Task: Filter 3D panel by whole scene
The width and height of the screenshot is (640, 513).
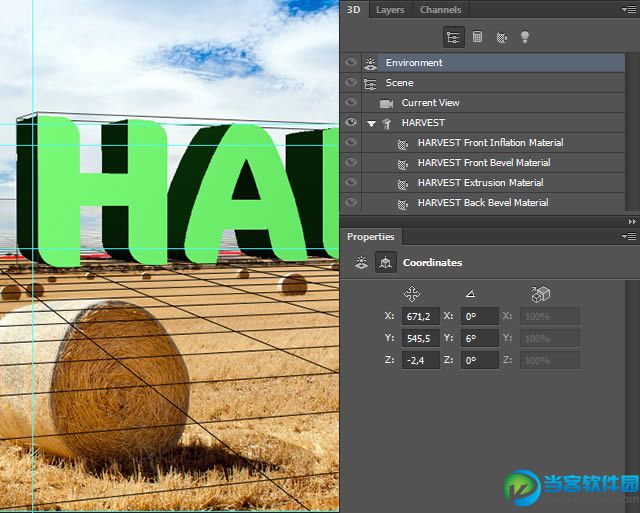Action: click(453, 37)
